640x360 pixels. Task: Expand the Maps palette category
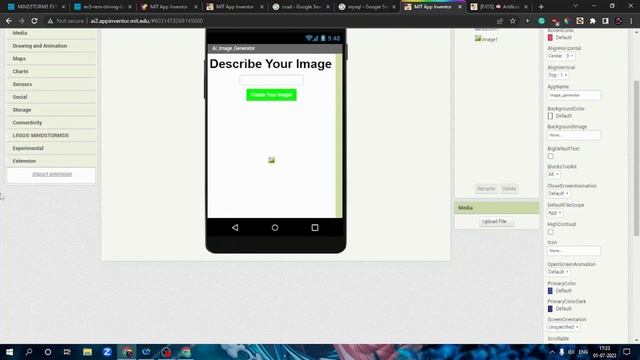[x=51, y=59]
